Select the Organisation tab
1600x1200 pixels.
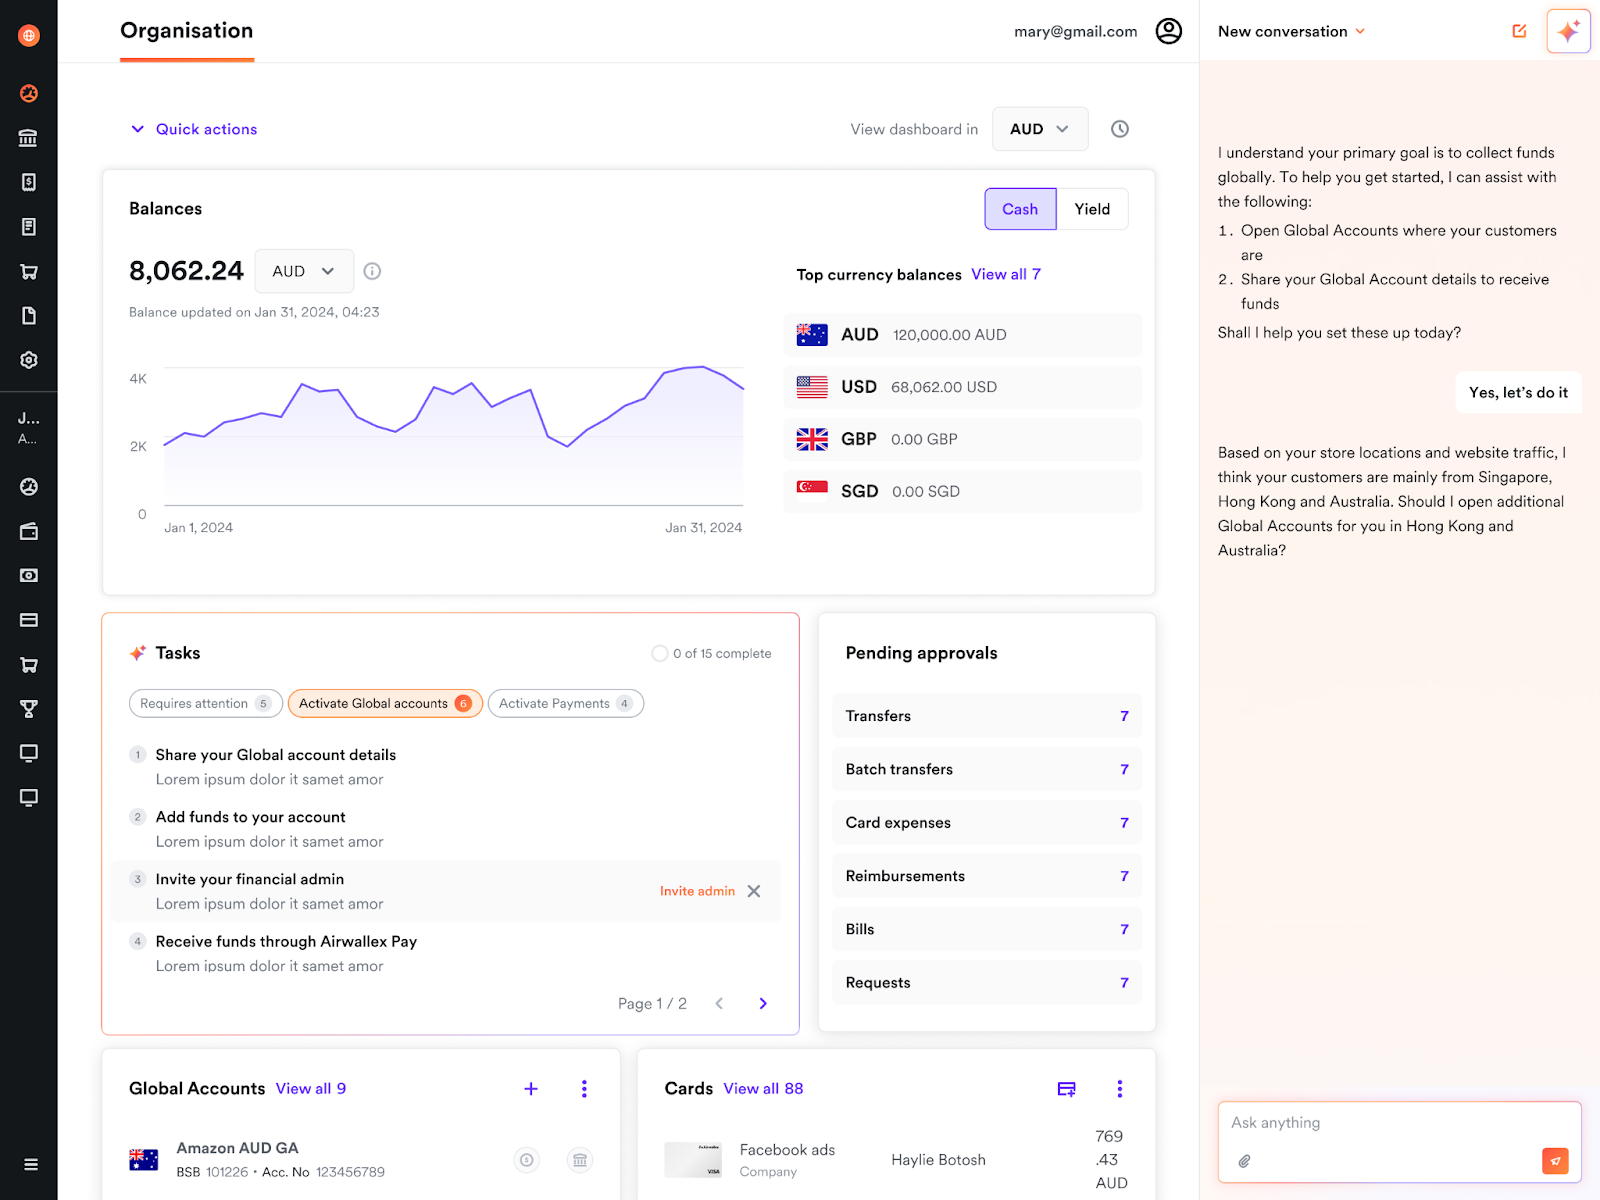point(187,31)
